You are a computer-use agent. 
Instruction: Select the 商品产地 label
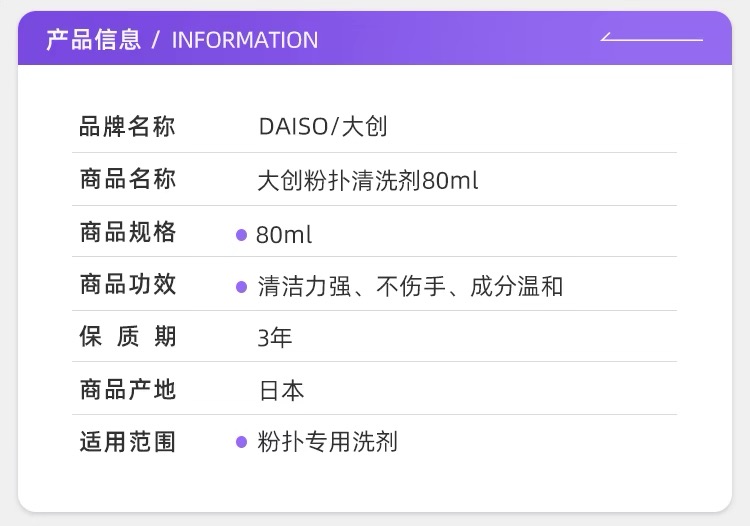pos(127,389)
